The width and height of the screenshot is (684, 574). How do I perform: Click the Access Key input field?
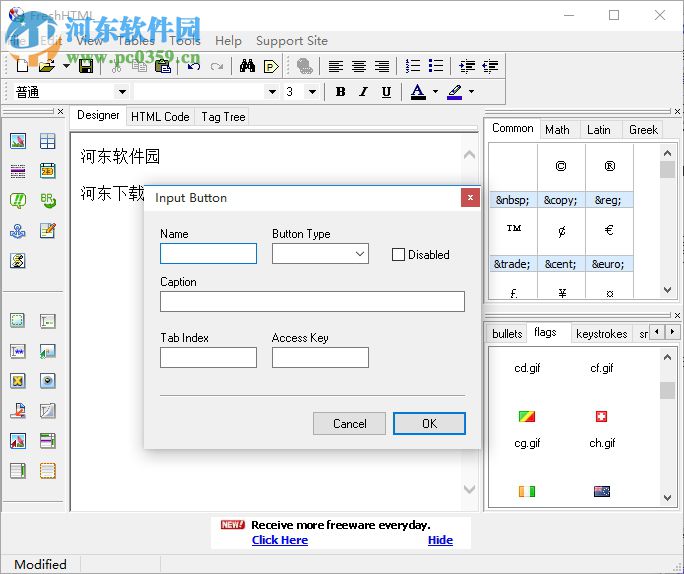[x=320, y=358]
